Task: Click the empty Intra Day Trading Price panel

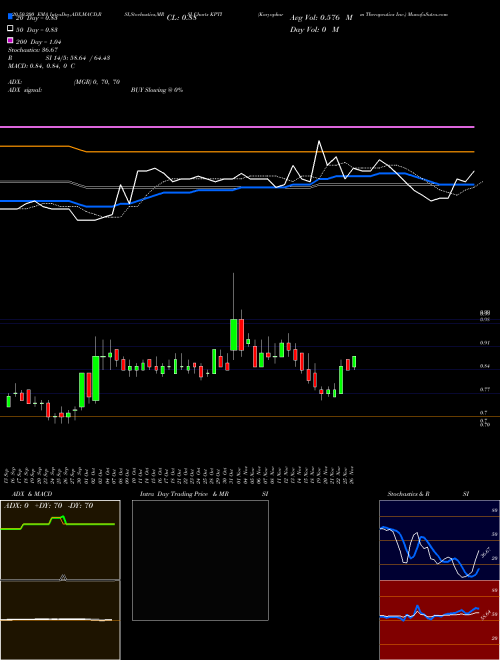Action: [200, 560]
